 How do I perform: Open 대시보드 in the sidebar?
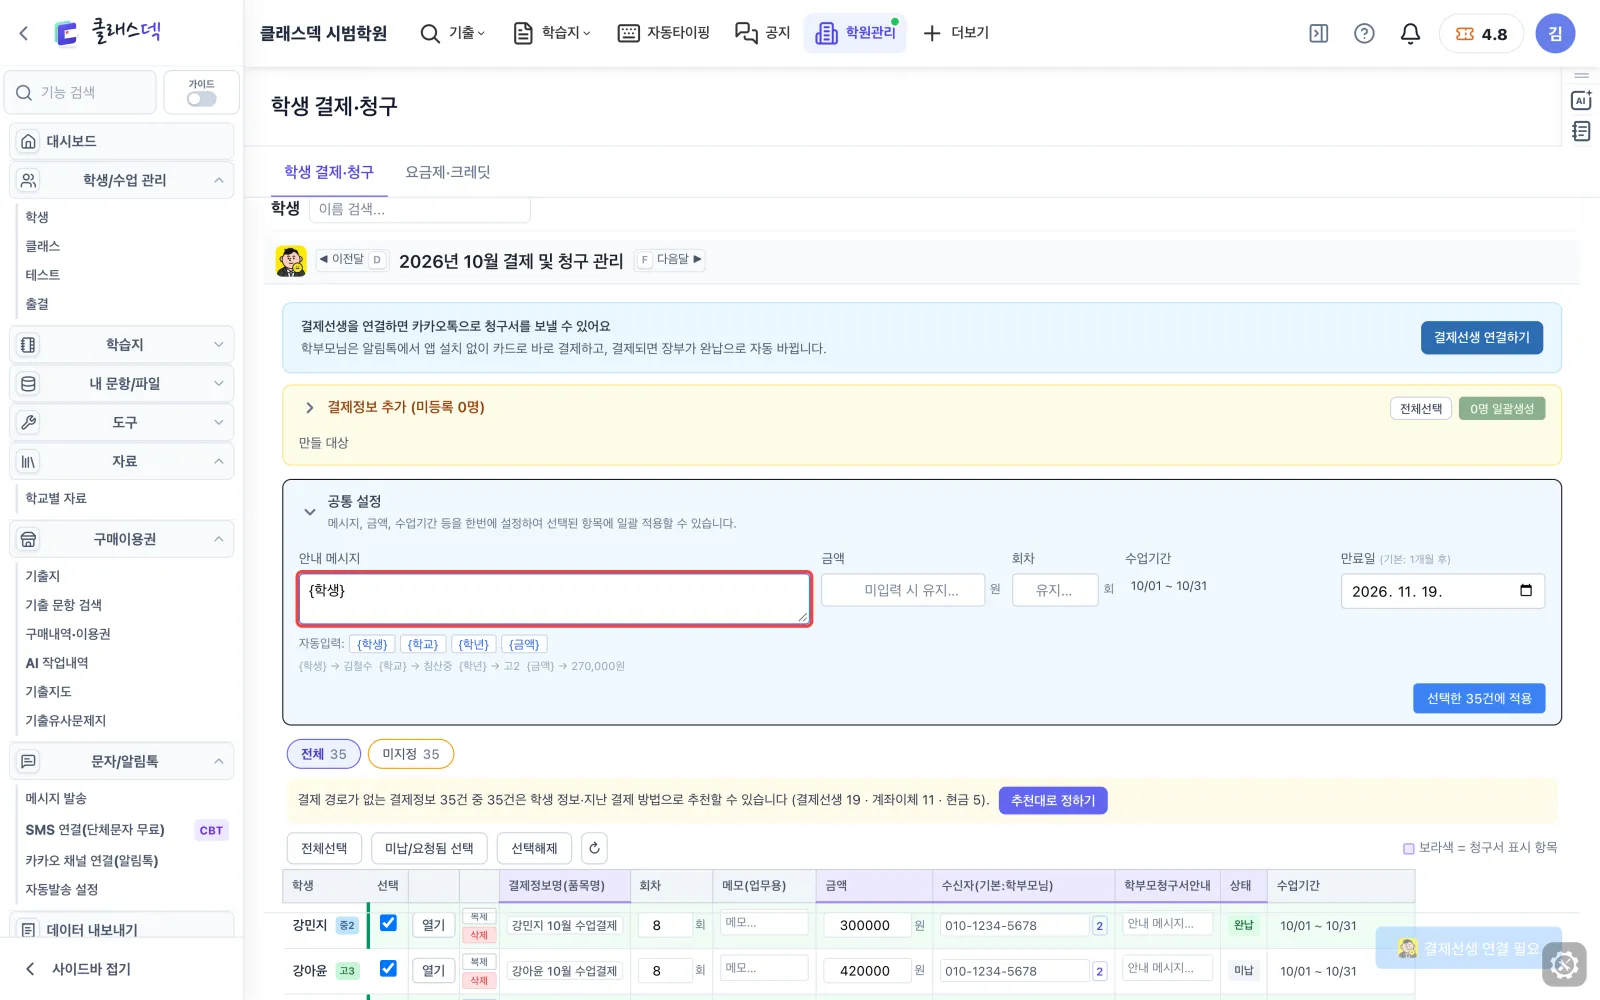[122, 141]
